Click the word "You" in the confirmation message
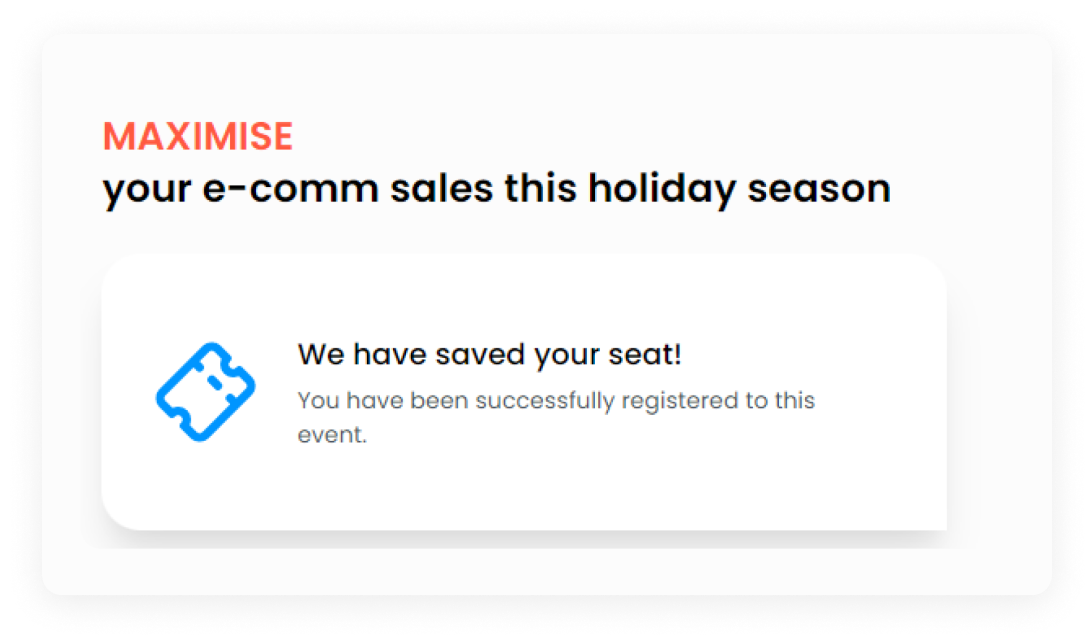Image resolution: width=1092 pixels, height=643 pixels. (317, 401)
